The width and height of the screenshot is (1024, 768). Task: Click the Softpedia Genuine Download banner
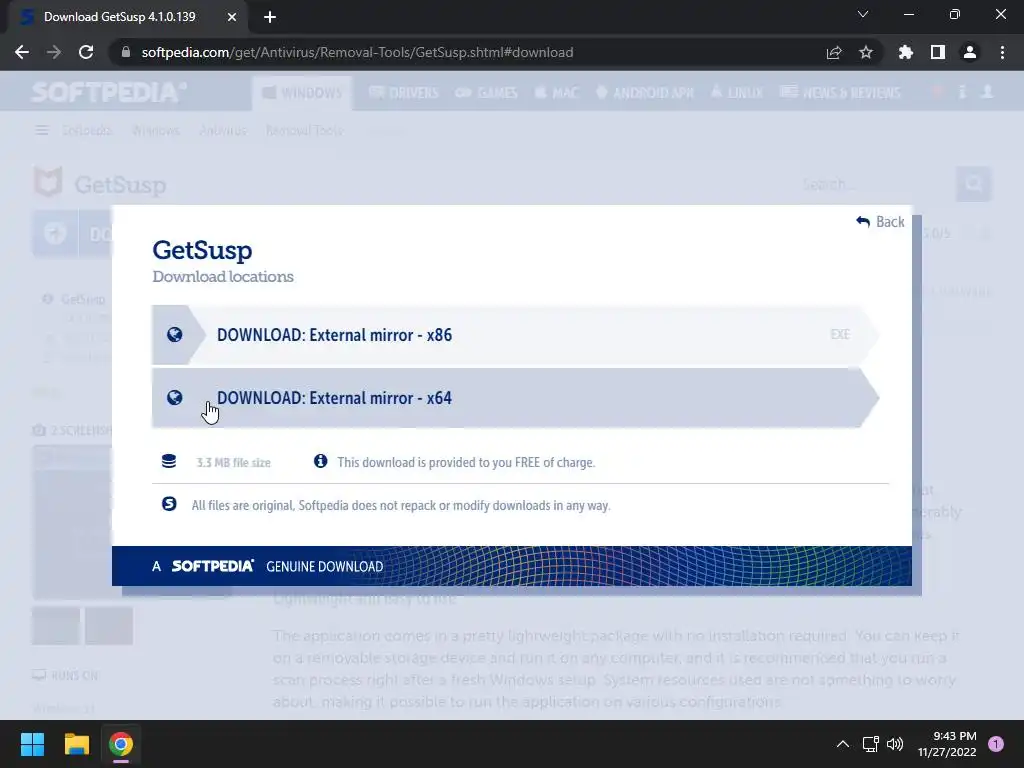(x=511, y=566)
